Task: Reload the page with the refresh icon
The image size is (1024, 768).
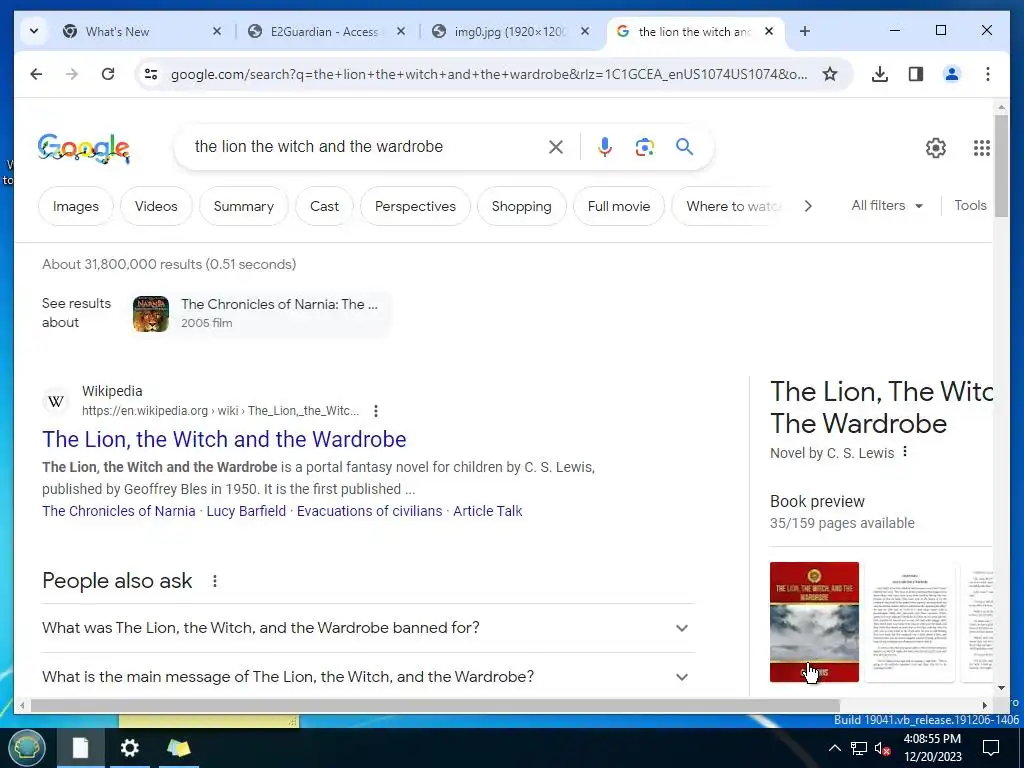Action: click(x=108, y=74)
